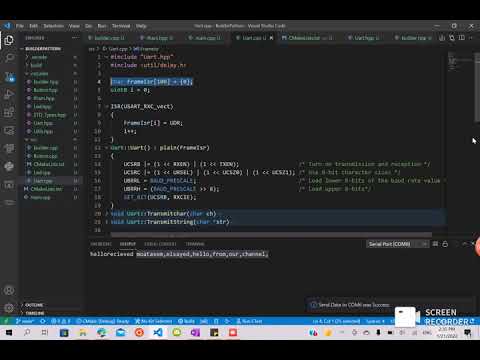The width and height of the screenshot is (480, 360).
Task: Toggle the output scroll lock icon
Action: [445, 244]
